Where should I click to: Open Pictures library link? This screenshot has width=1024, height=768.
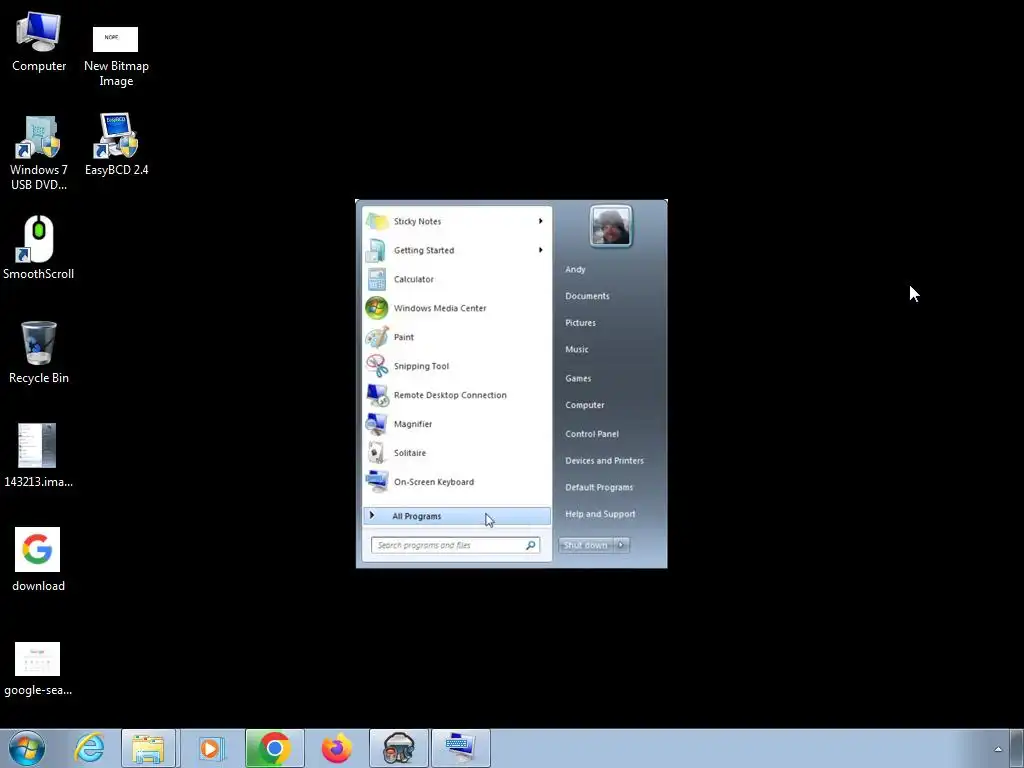[x=581, y=323]
